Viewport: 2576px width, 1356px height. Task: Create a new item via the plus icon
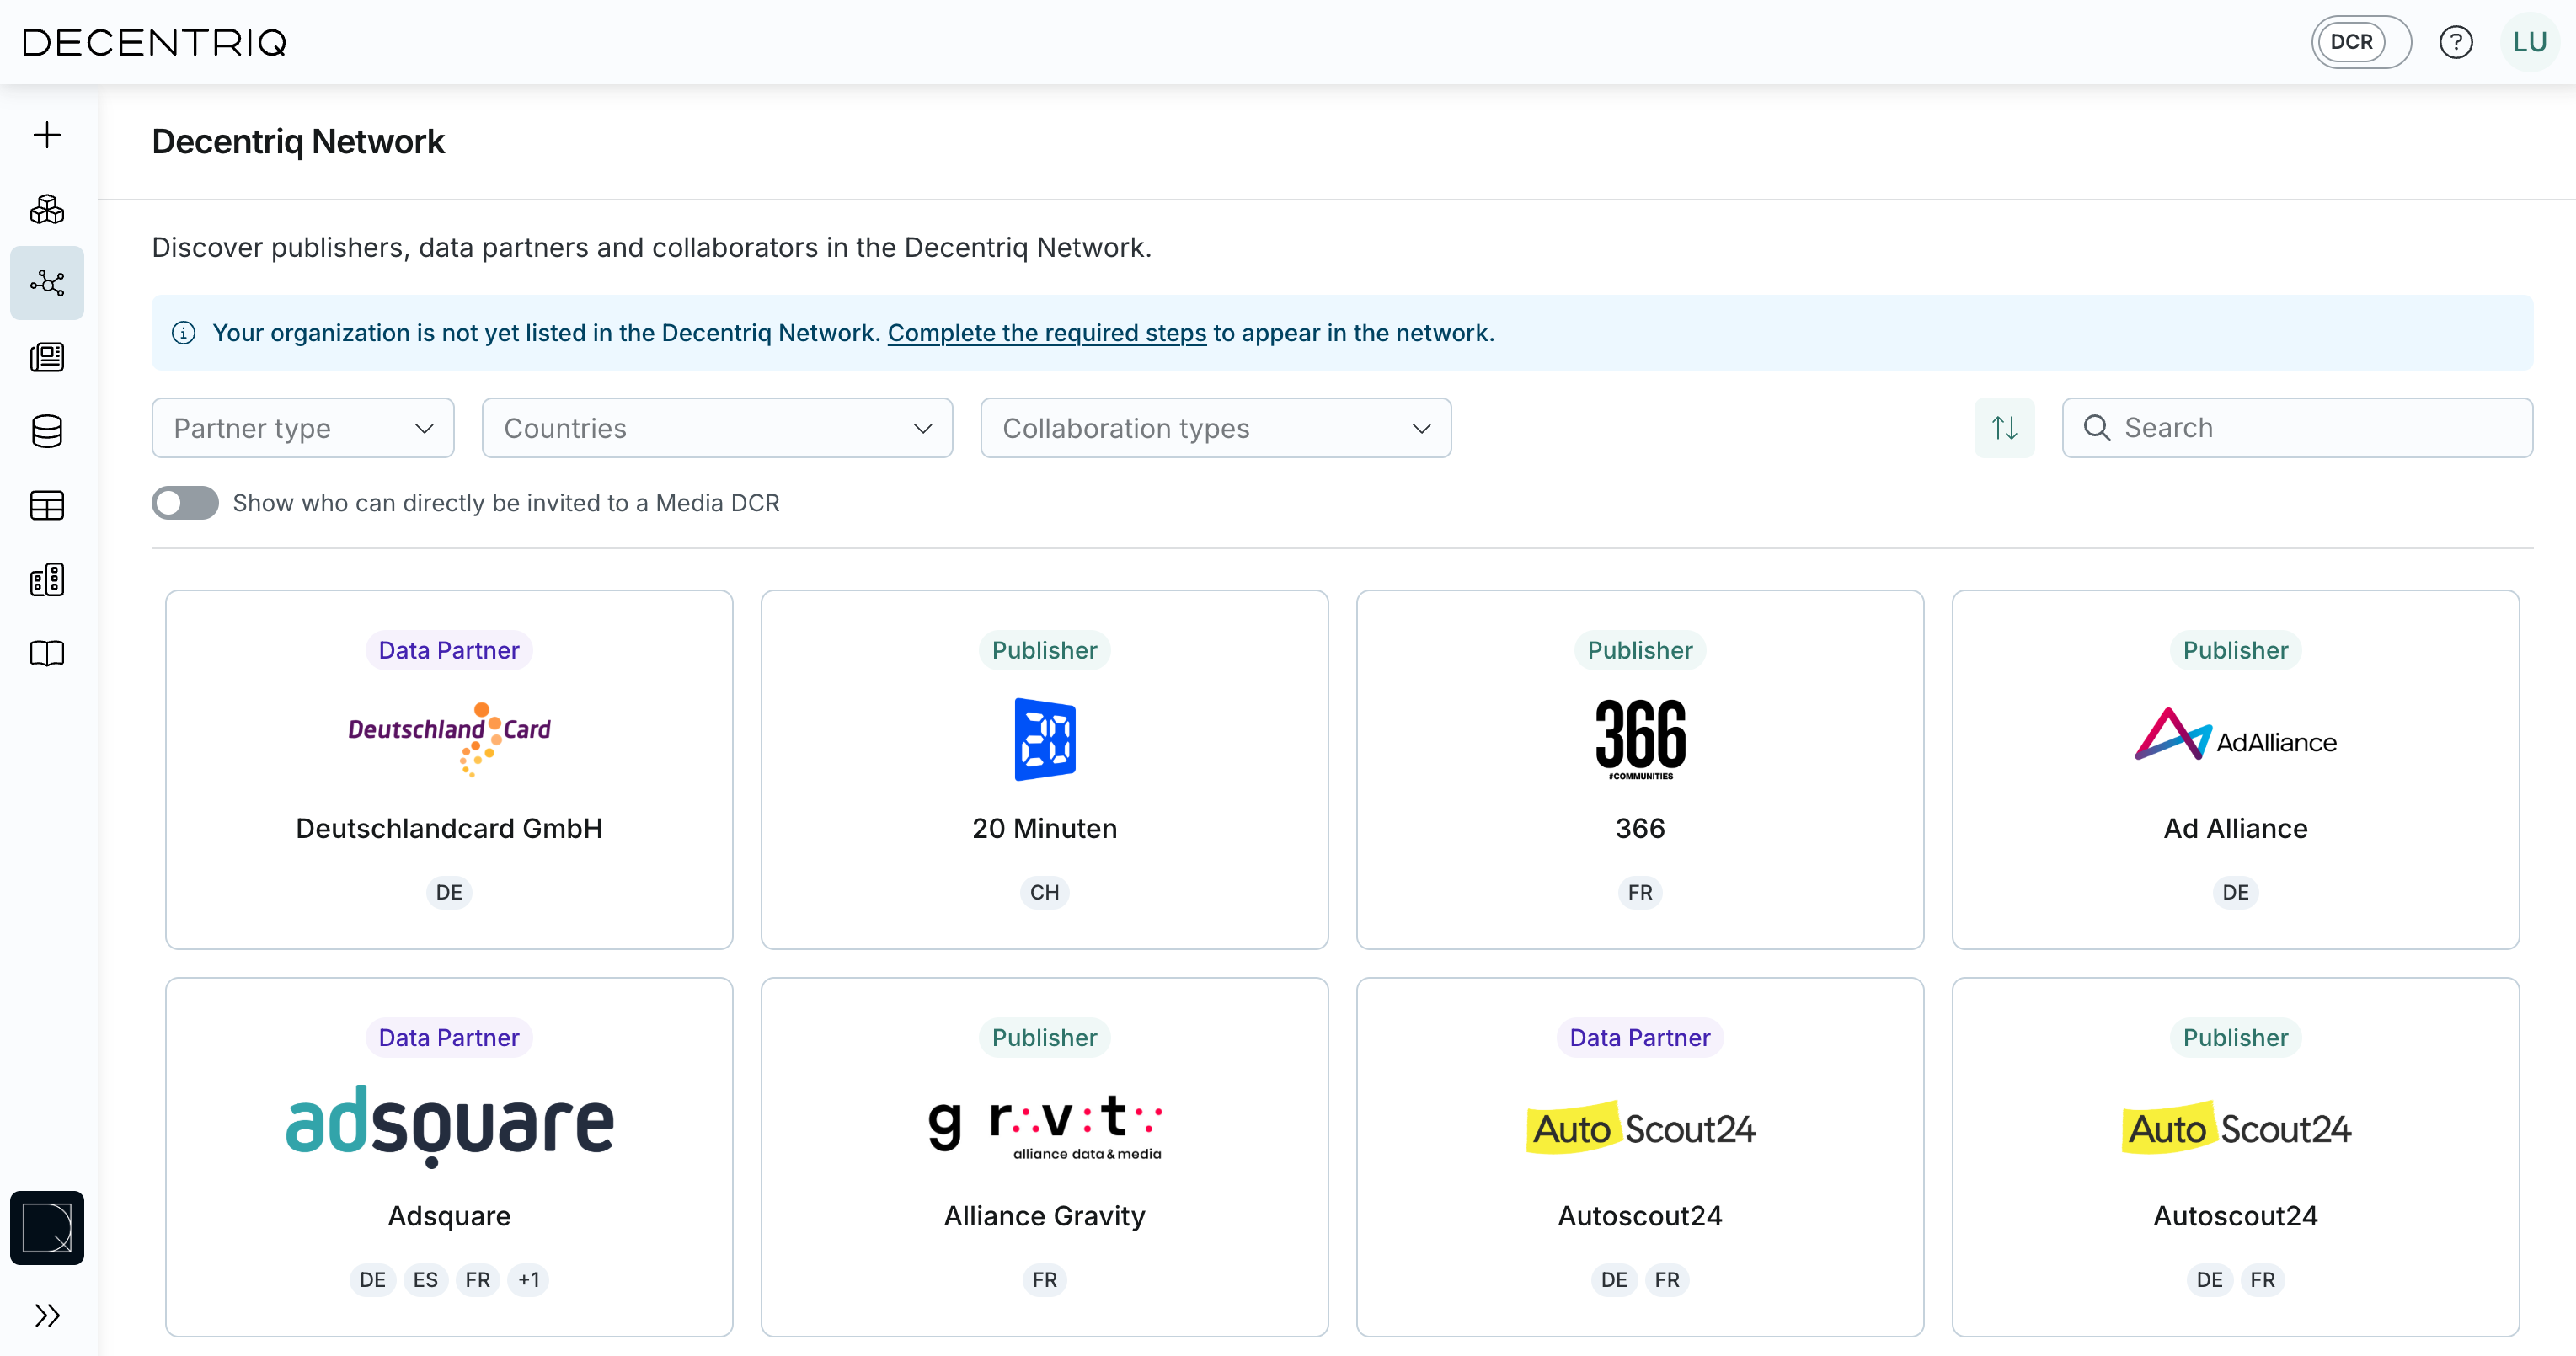coord(46,134)
